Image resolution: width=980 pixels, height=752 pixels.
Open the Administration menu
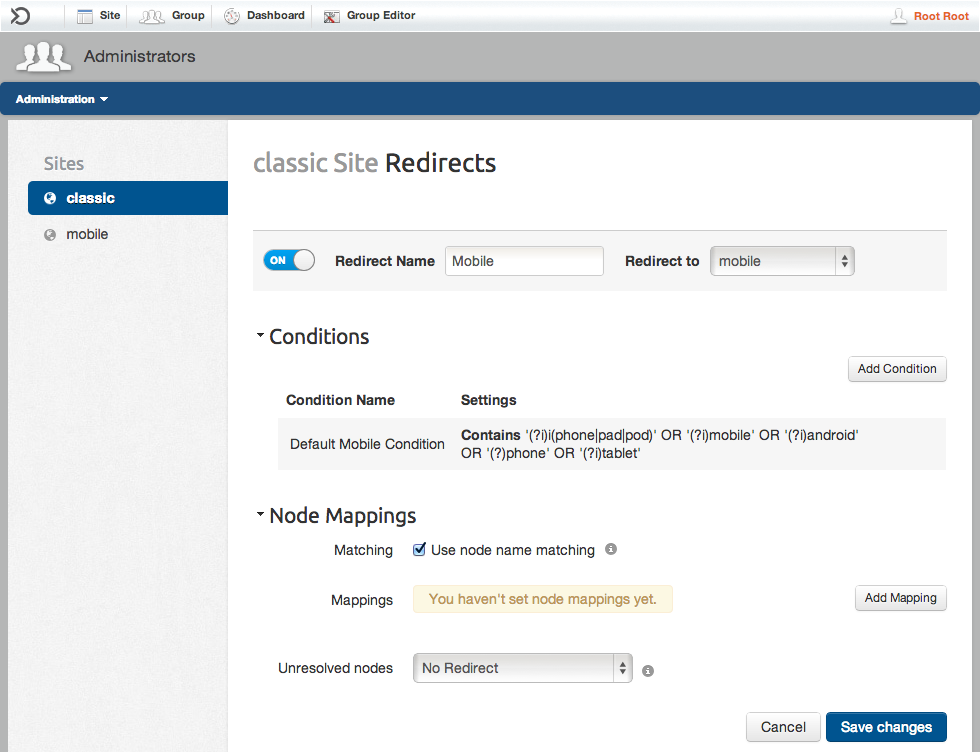coord(62,99)
